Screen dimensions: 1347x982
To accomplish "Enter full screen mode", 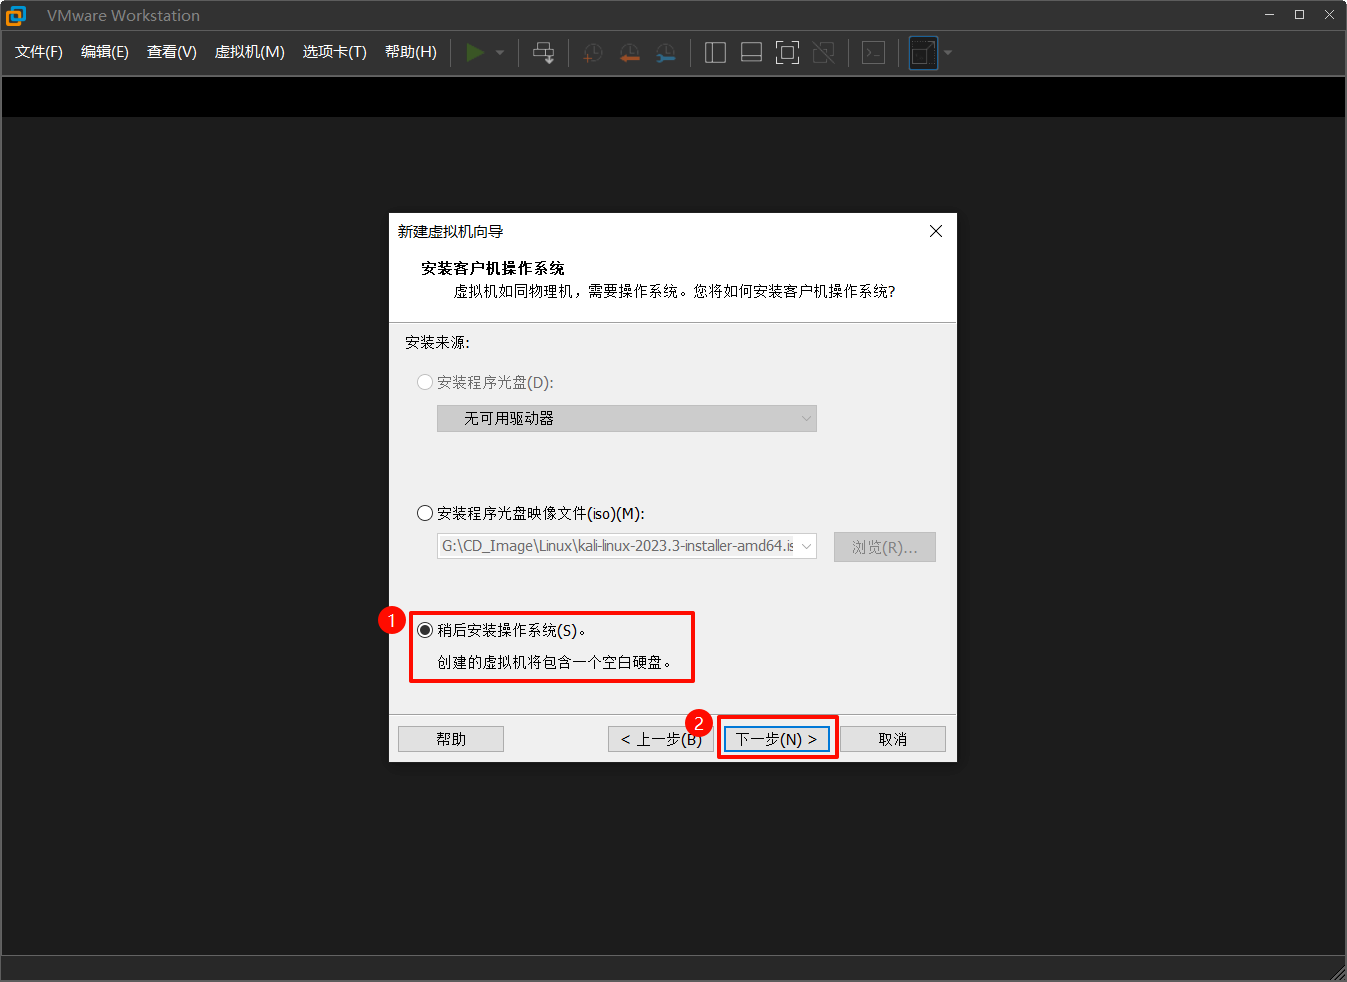I will [787, 52].
